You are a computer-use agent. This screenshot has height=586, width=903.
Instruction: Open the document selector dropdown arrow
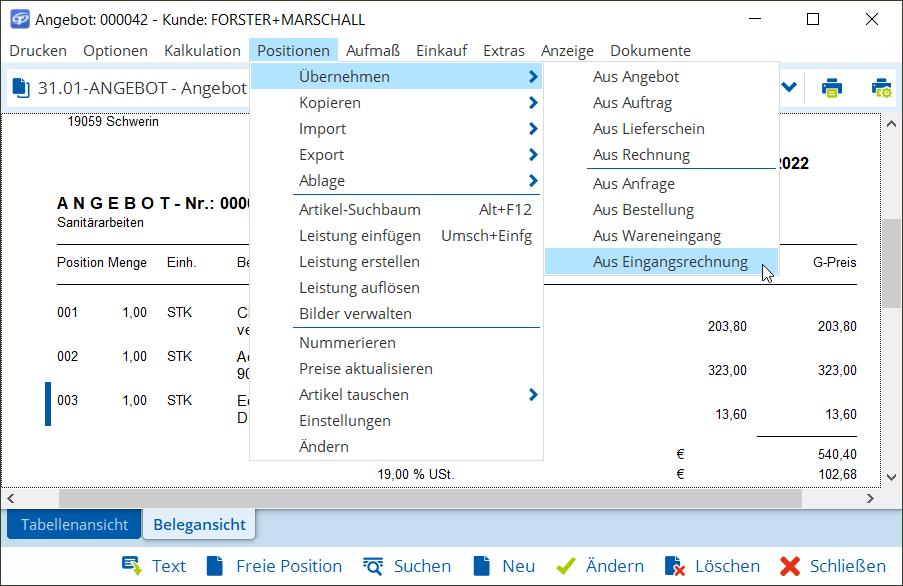[x=789, y=88]
